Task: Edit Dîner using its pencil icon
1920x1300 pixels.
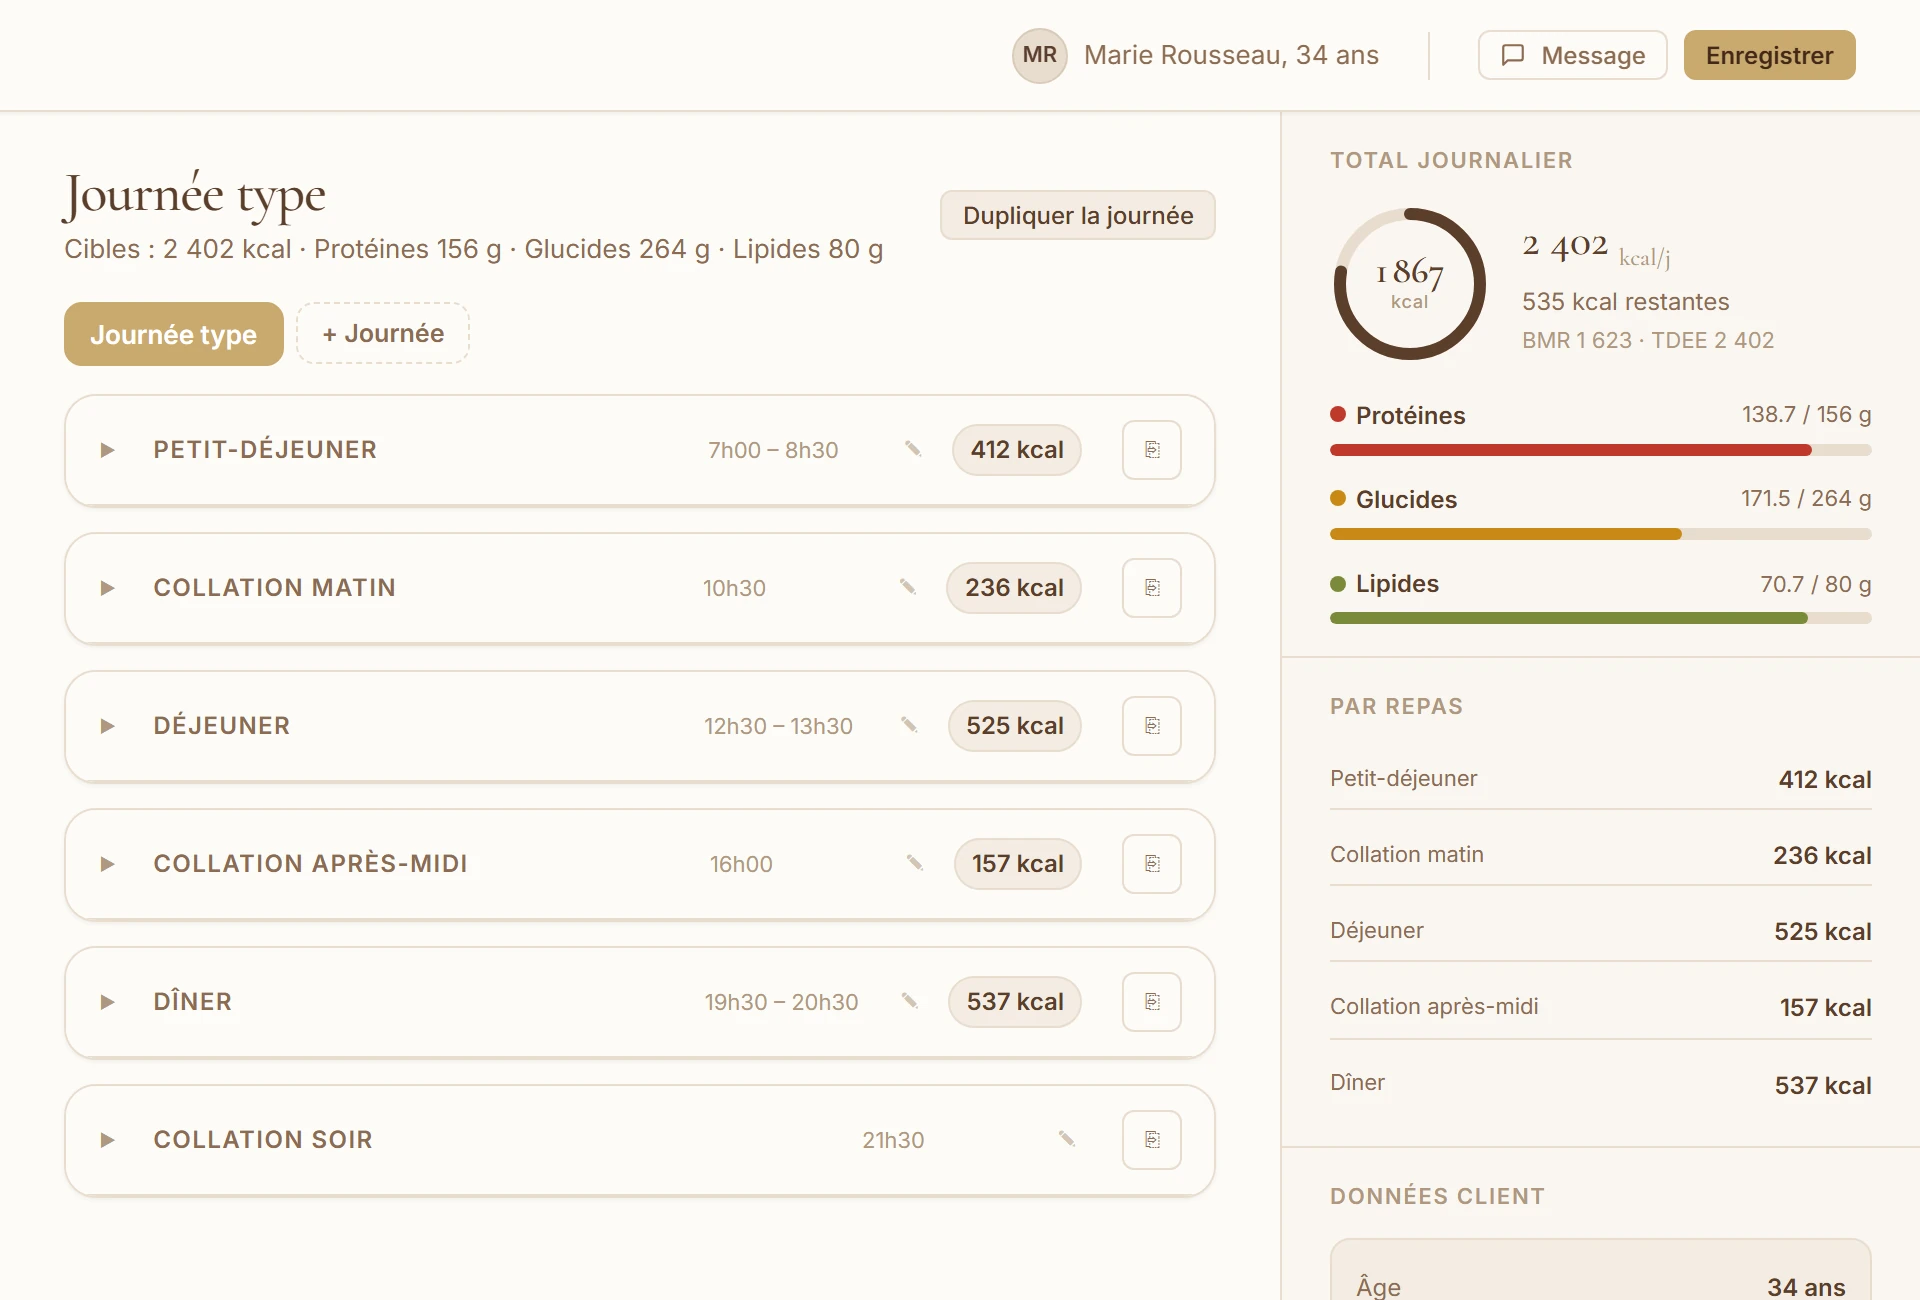Action: [910, 1001]
